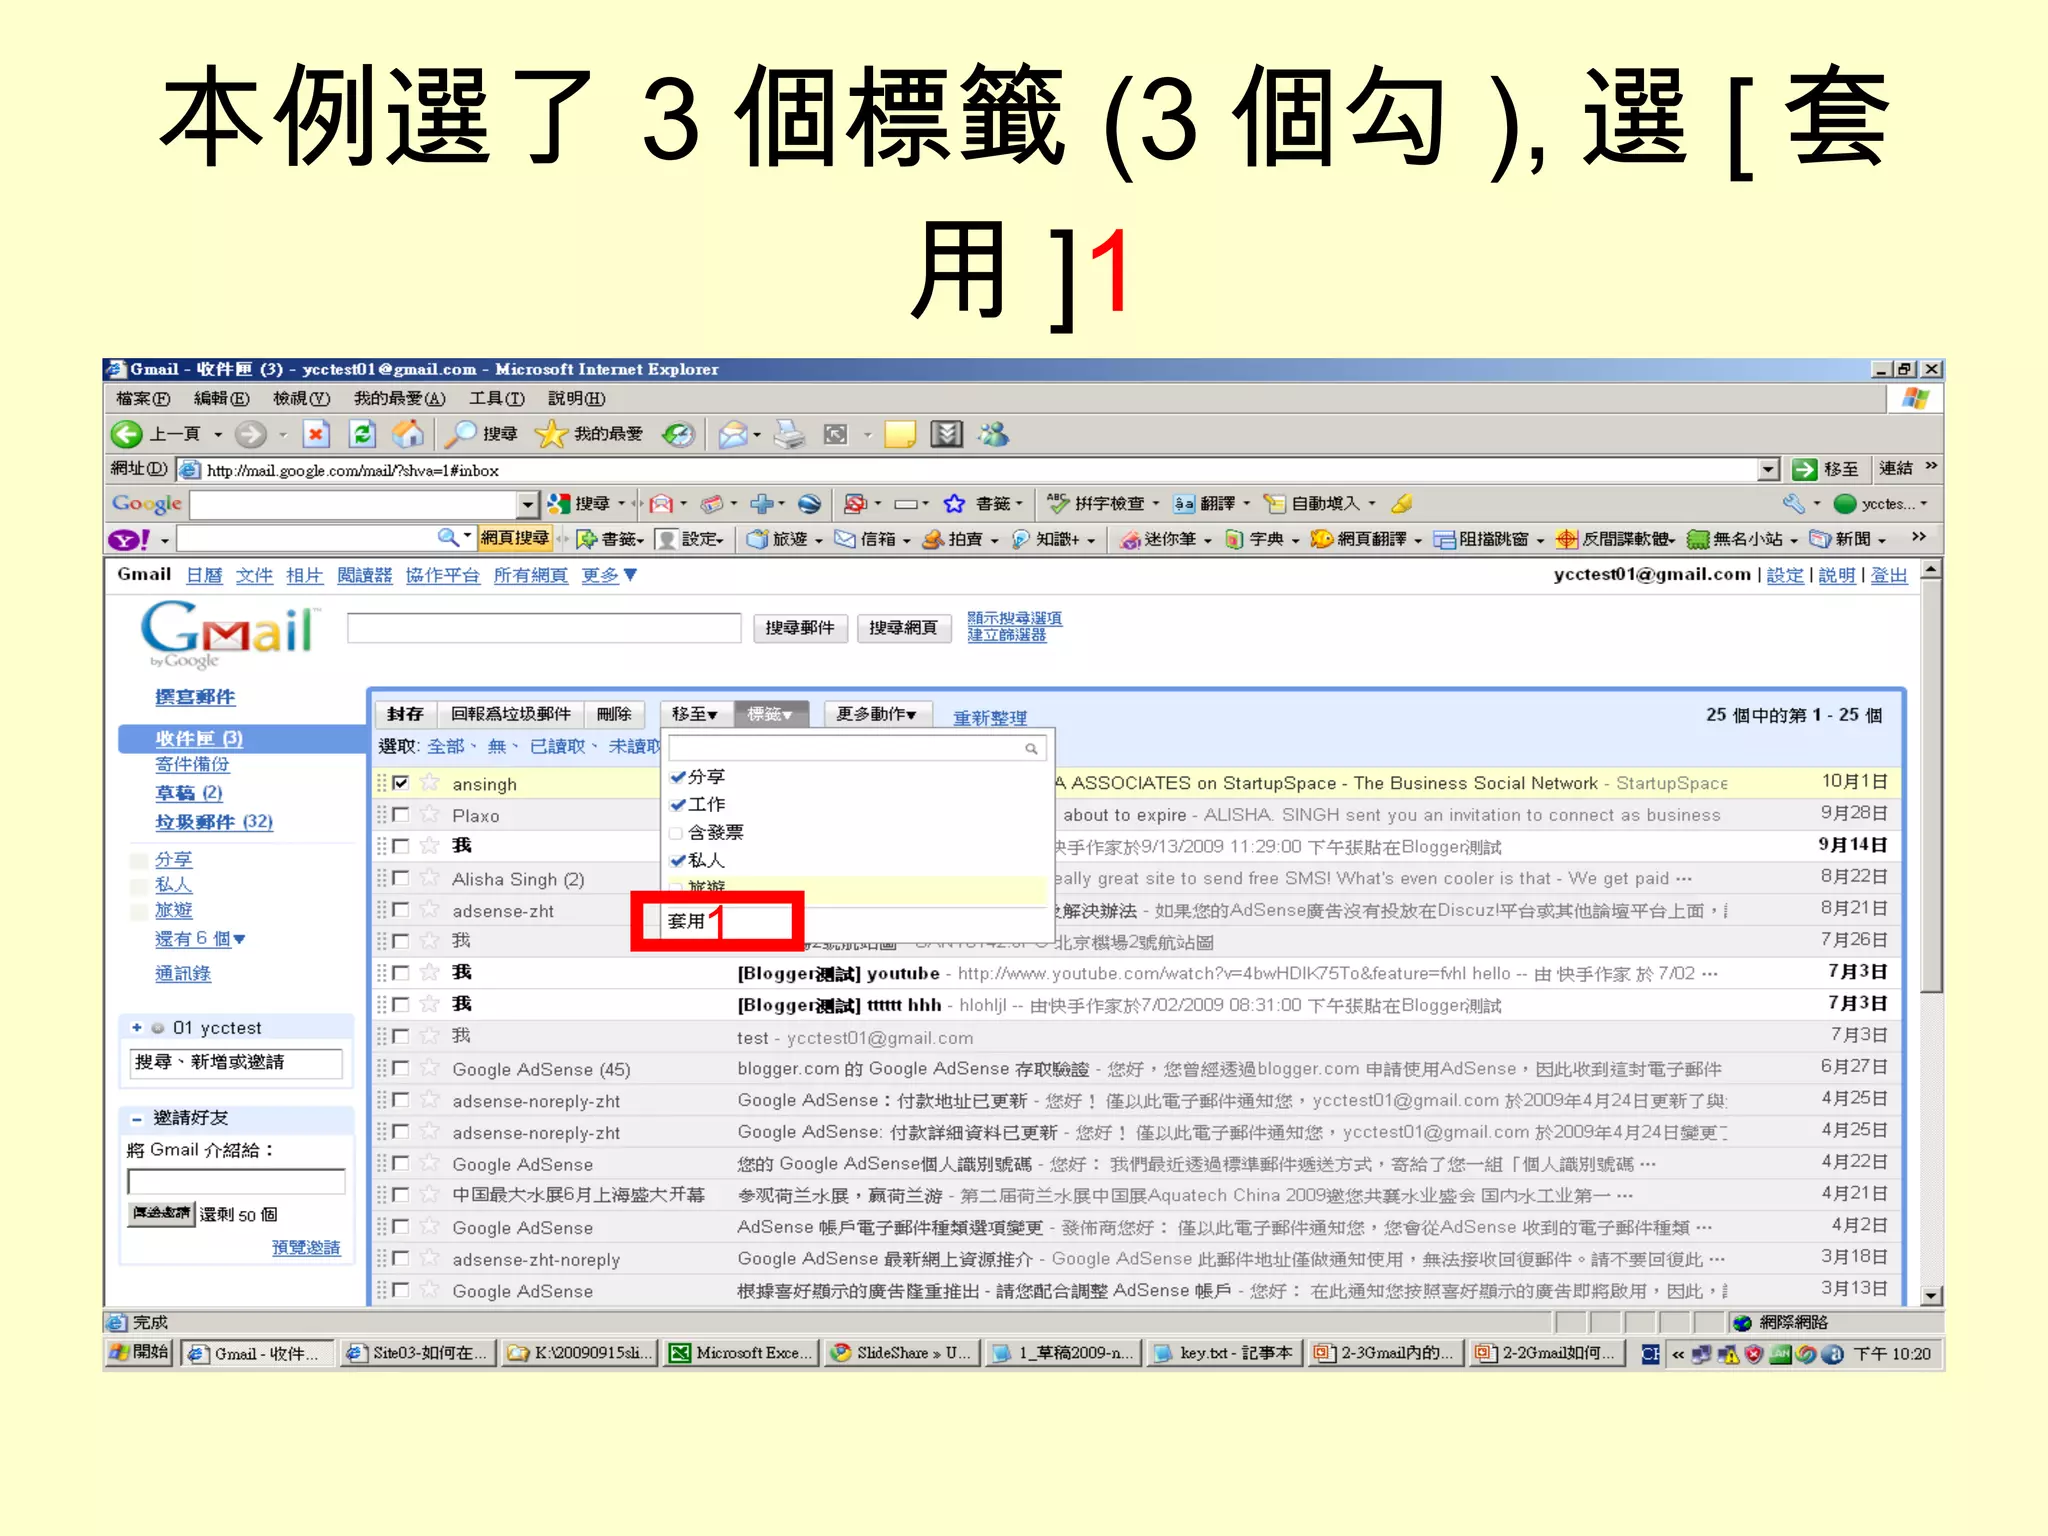Expand 還有 6 個 labels list
2048x1536 pixels.
[200, 939]
